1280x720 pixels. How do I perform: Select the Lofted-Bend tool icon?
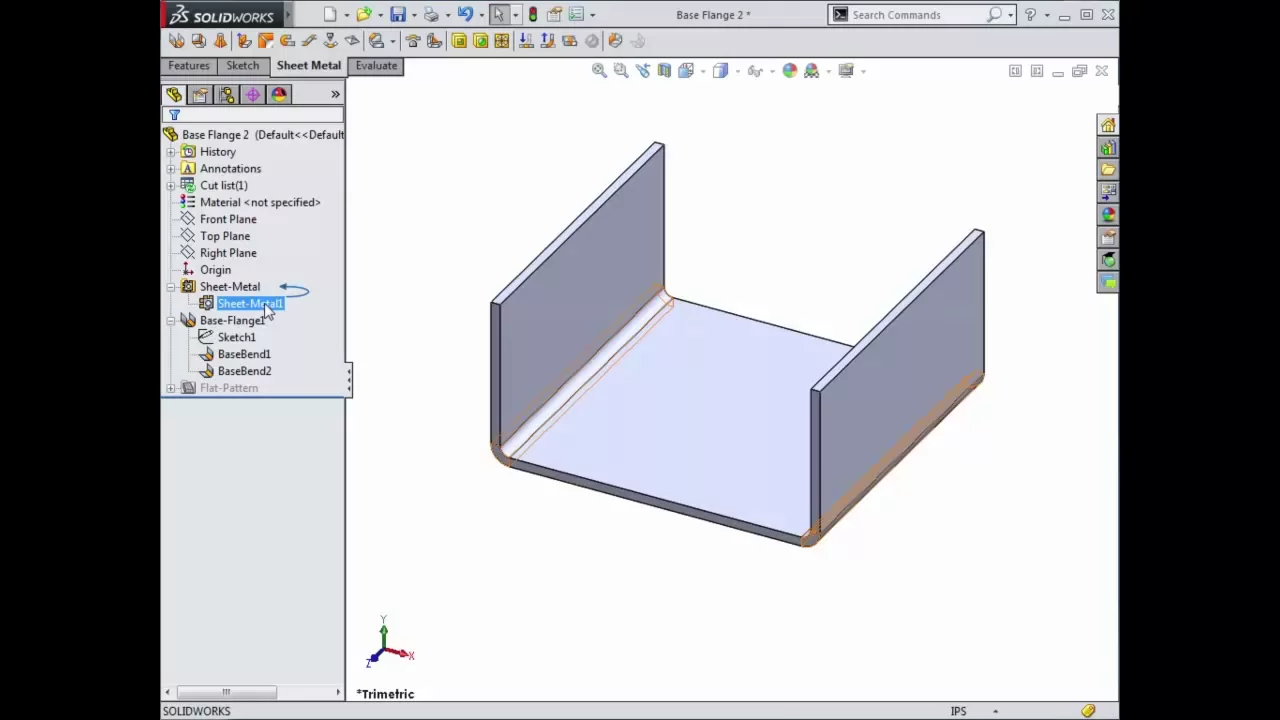(x=220, y=41)
